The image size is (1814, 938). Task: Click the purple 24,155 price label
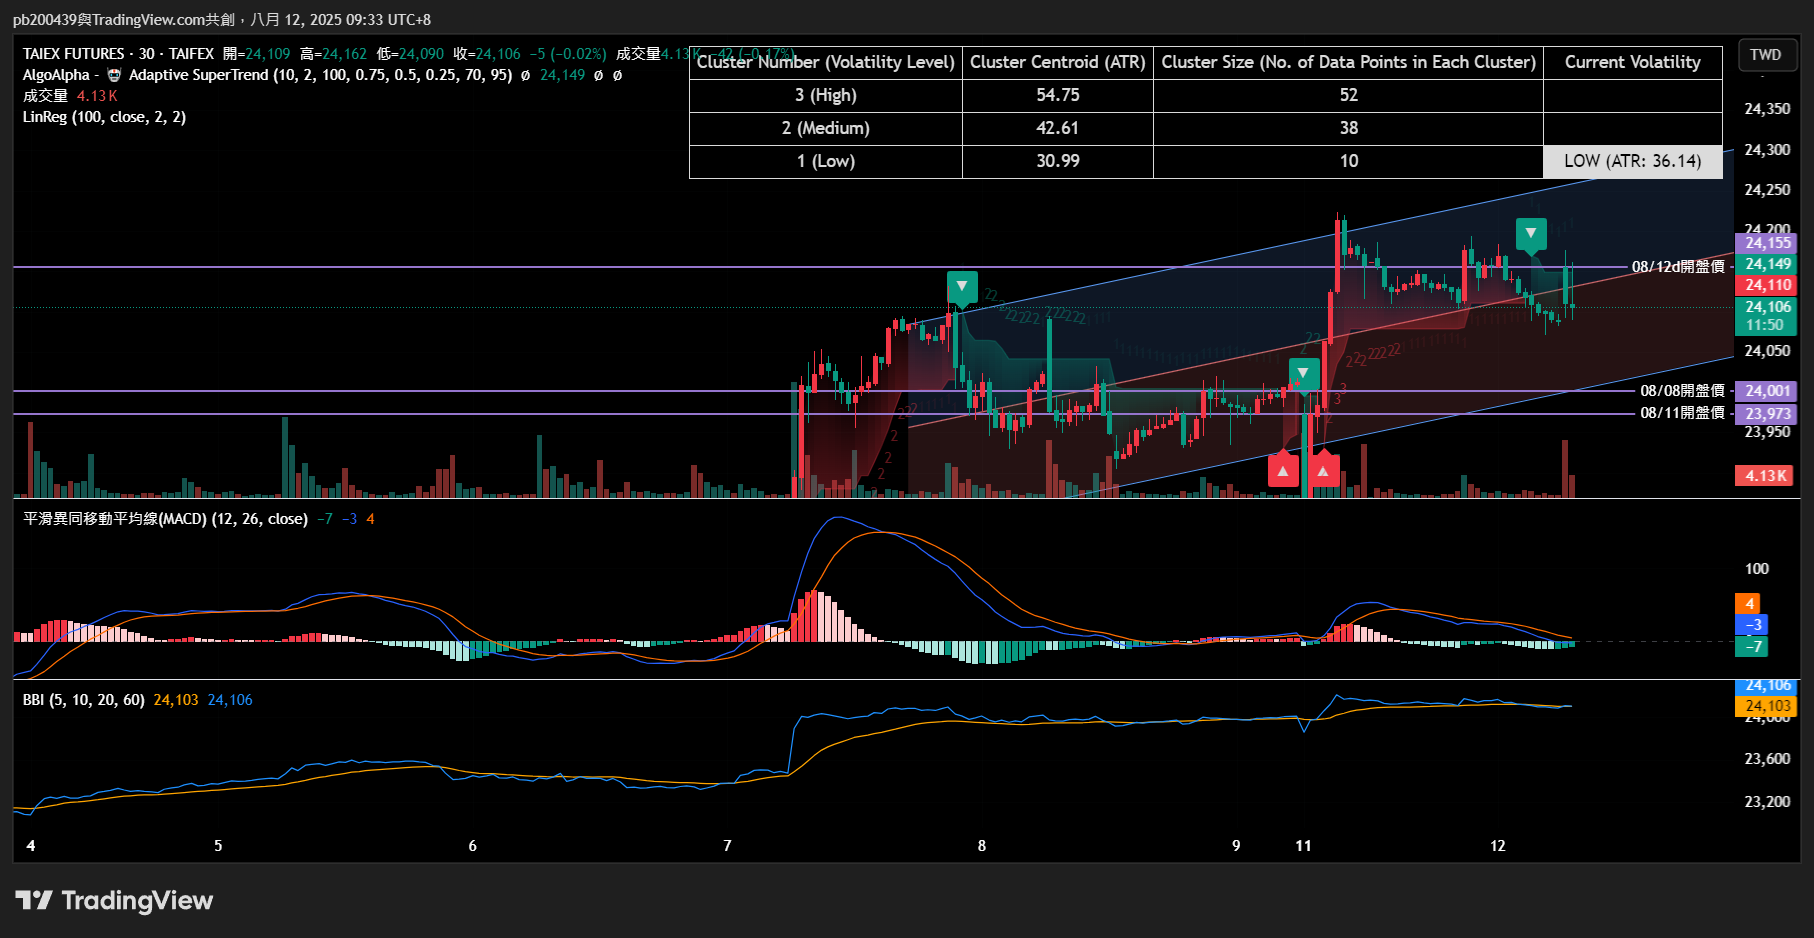click(1767, 243)
